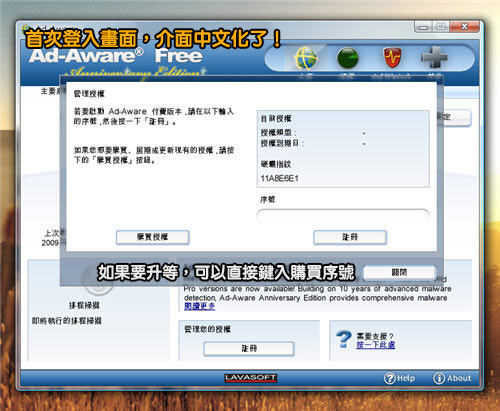The height and width of the screenshot is (411, 500).
Task: Select the green radar scan icon
Action: (348, 58)
